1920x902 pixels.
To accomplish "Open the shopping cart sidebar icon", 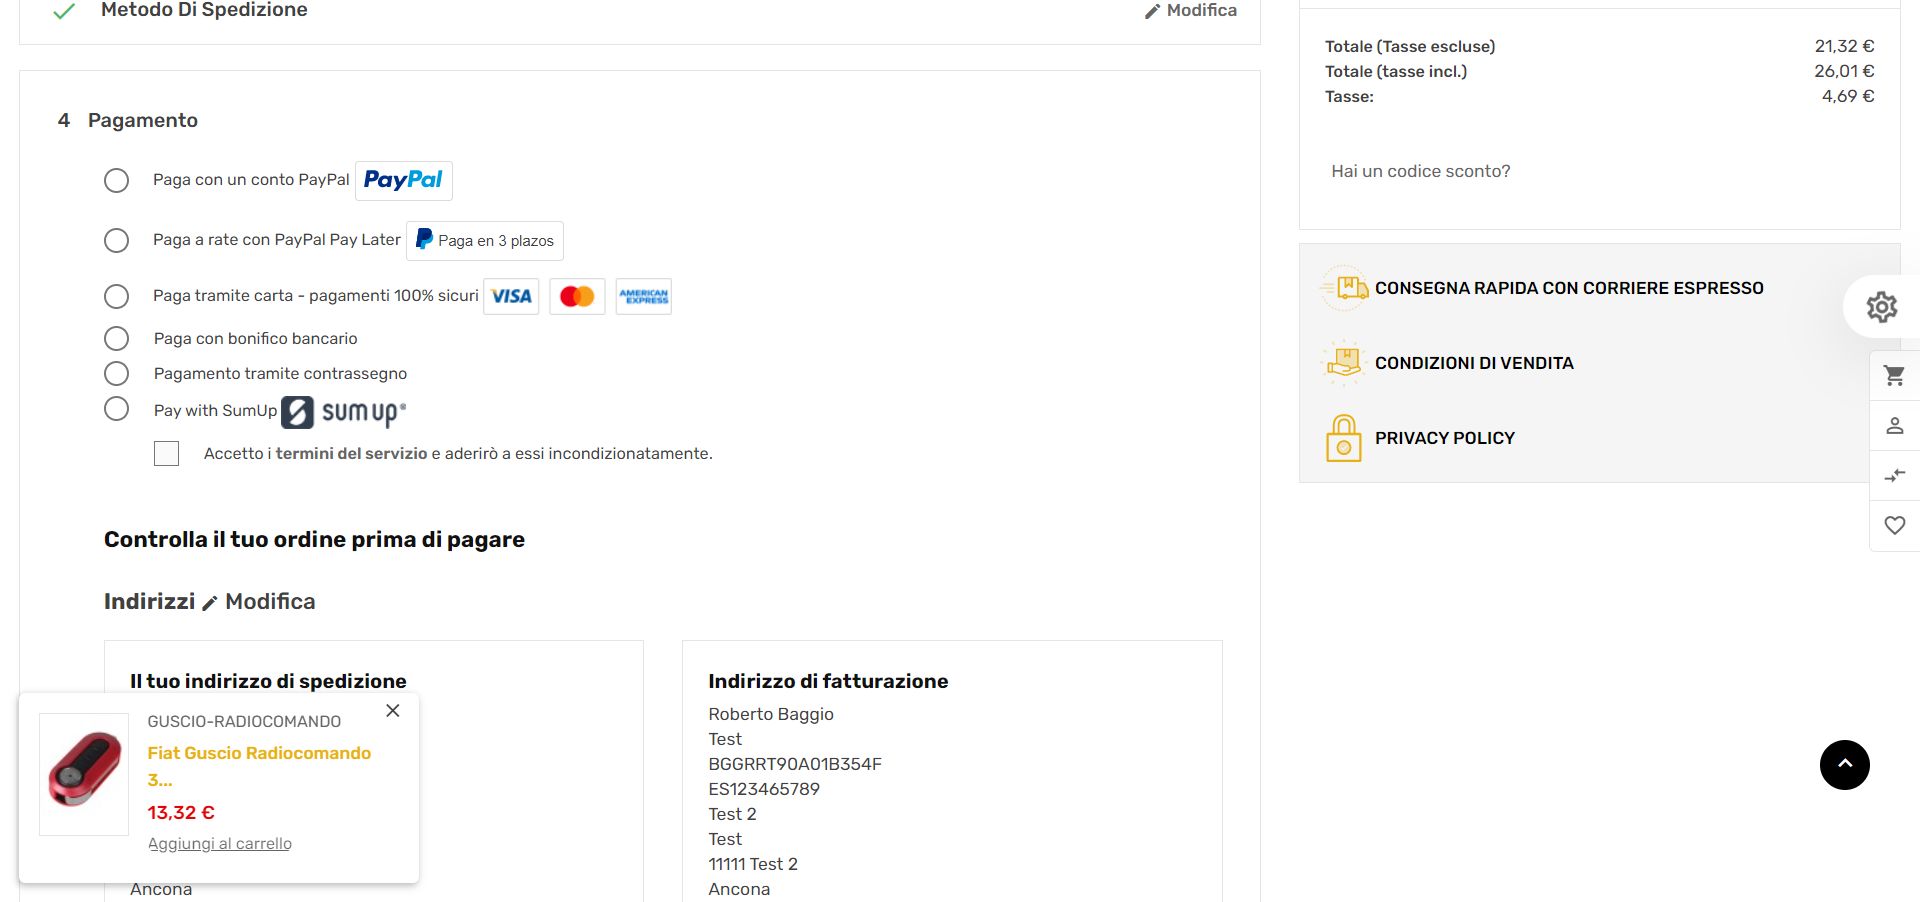I will (1894, 376).
